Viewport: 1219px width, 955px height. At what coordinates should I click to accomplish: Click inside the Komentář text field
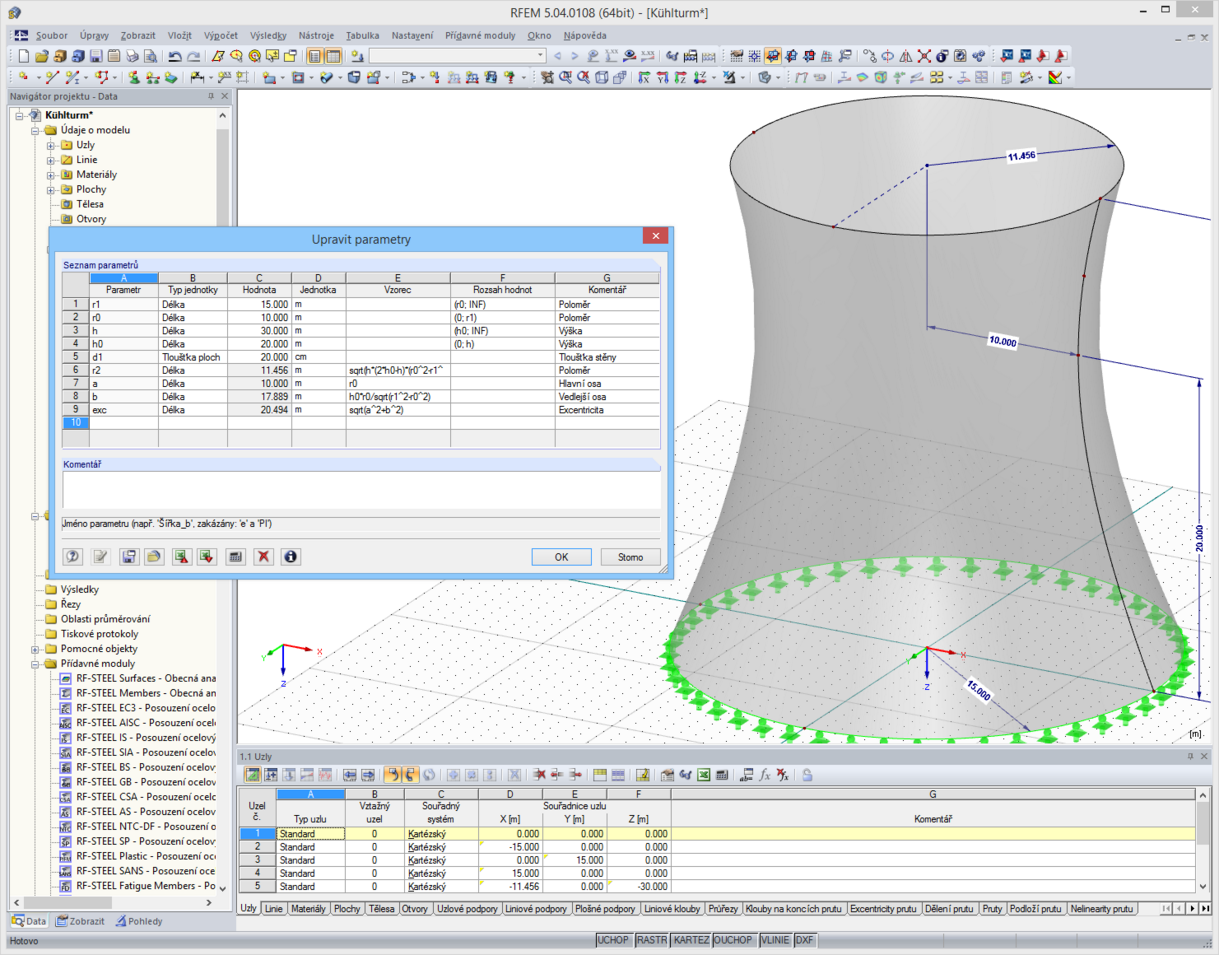[x=360, y=490]
